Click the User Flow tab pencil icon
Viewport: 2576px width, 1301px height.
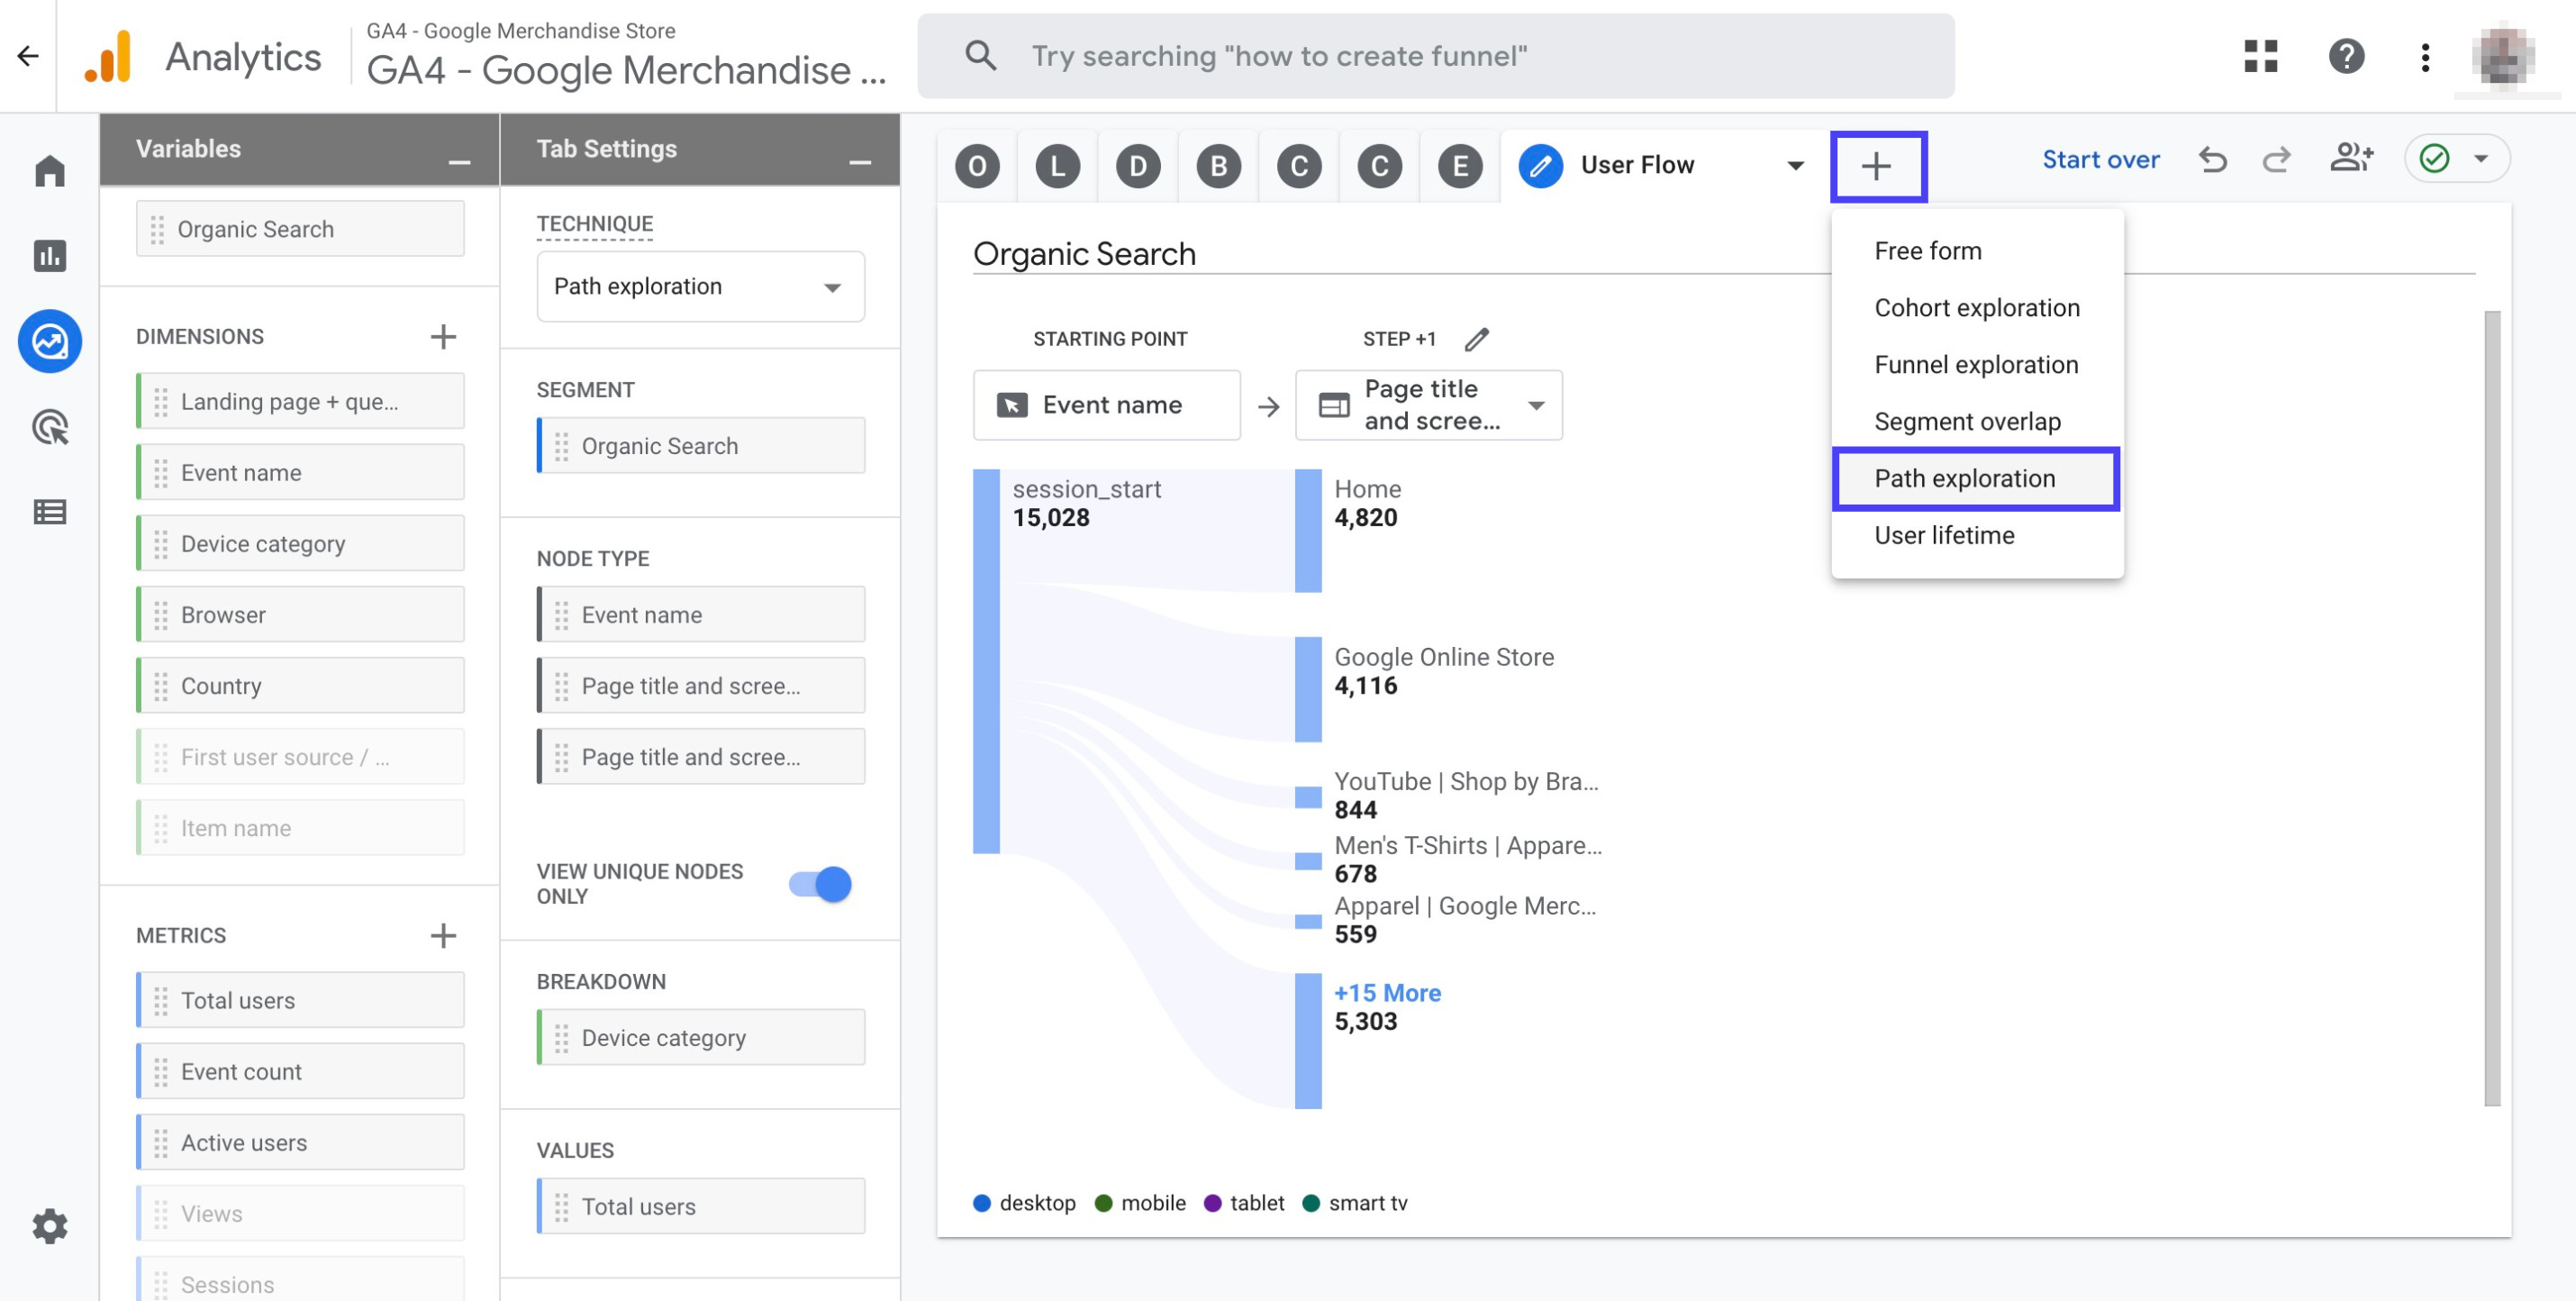(x=1540, y=166)
